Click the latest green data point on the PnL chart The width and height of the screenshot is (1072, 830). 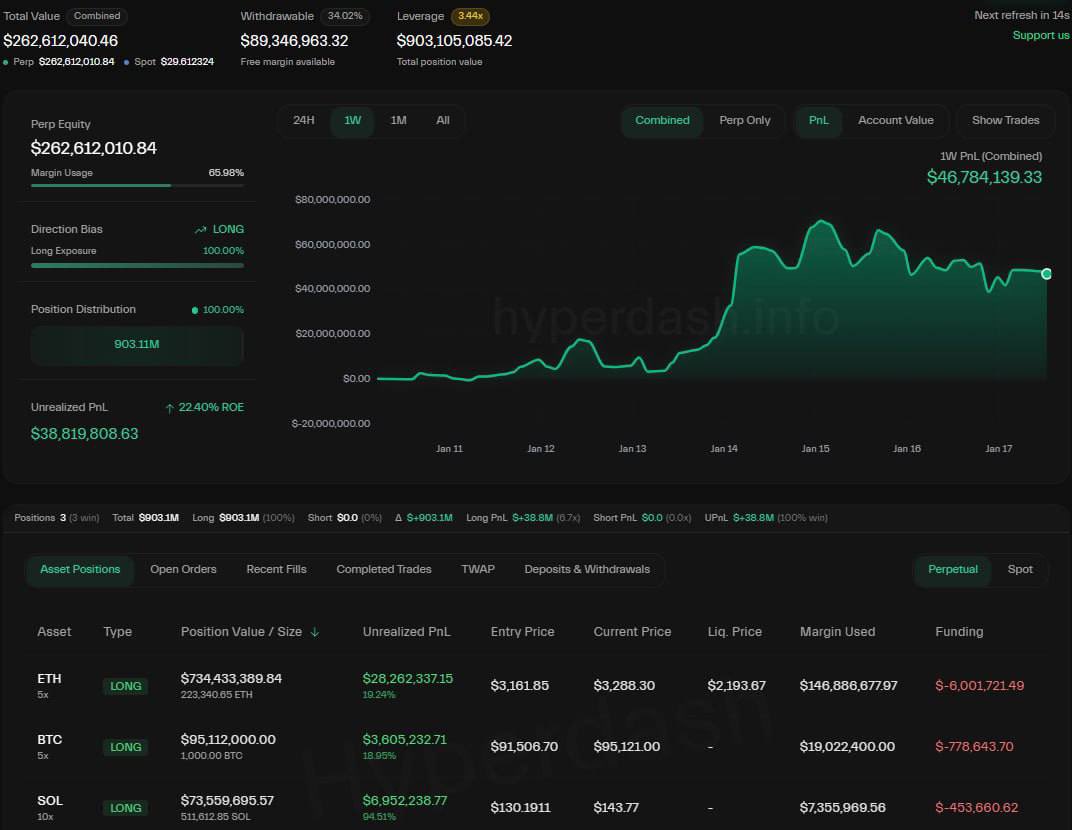[1046, 273]
